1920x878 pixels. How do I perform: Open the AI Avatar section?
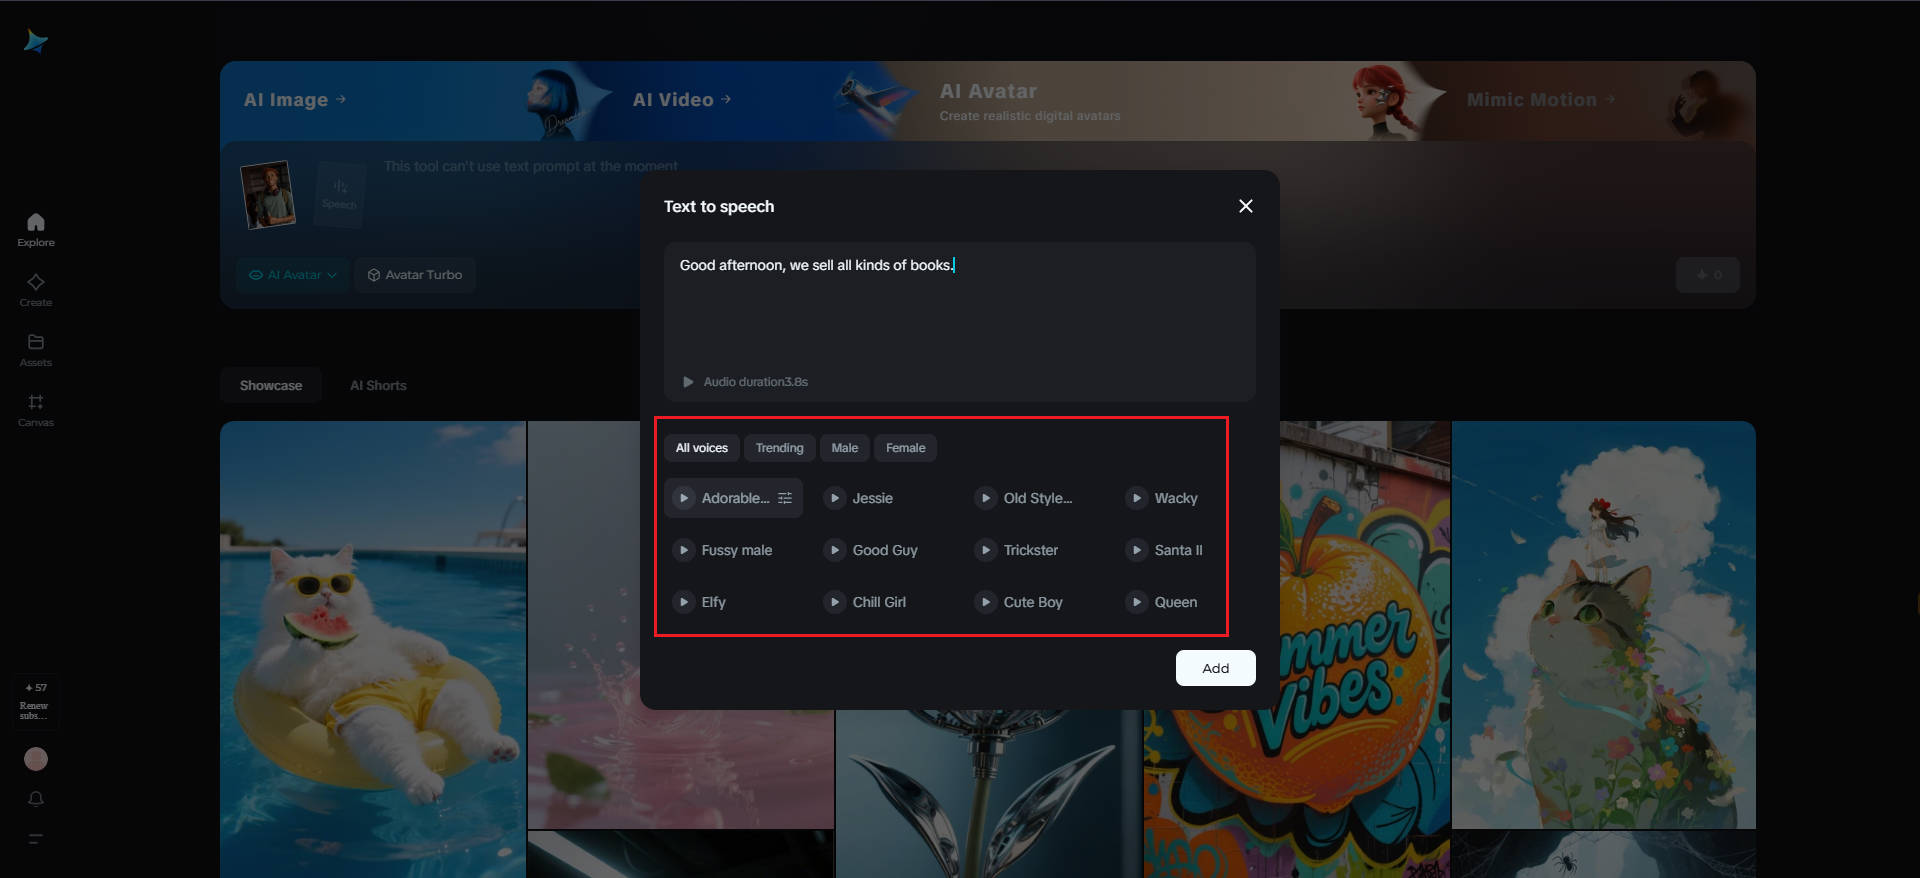pos(1030,101)
